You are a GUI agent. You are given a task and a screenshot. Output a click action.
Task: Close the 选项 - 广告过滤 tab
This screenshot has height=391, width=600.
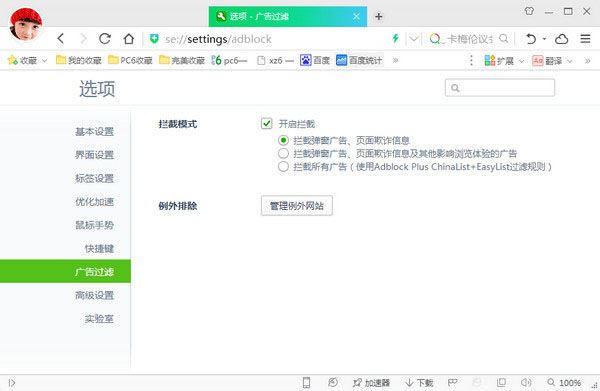[x=356, y=16]
